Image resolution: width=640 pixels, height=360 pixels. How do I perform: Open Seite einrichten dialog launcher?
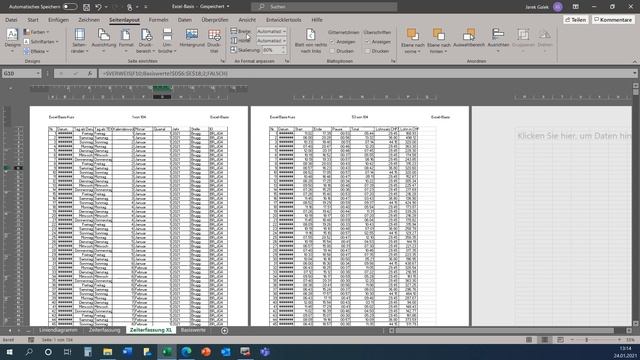[x=223, y=61]
